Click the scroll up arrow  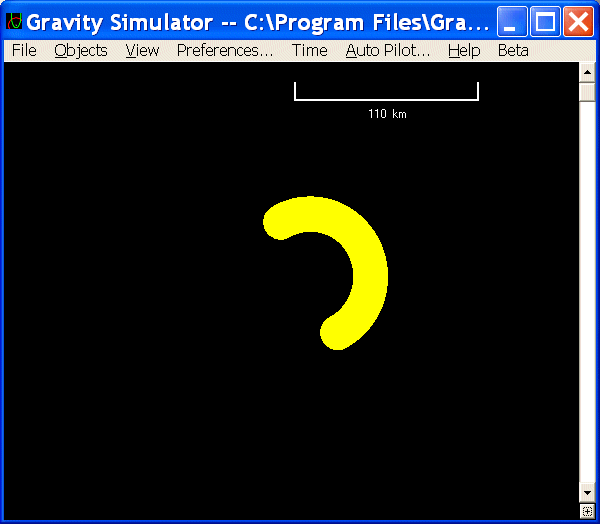[587, 72]
